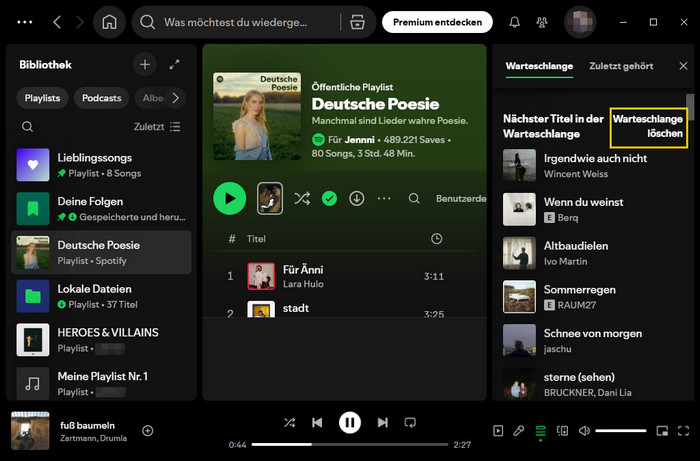Screen dimensions: 700x461
Task: Search inside the playlist
Action: coord(414,199)
